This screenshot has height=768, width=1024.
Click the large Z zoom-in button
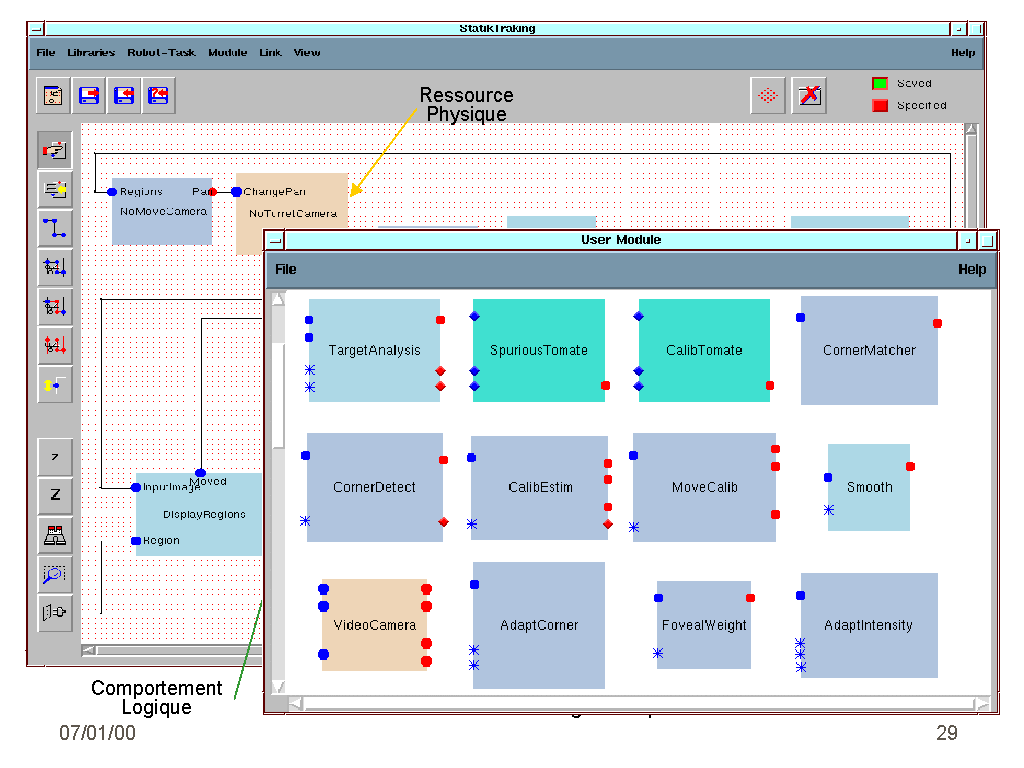click(55, 495)
